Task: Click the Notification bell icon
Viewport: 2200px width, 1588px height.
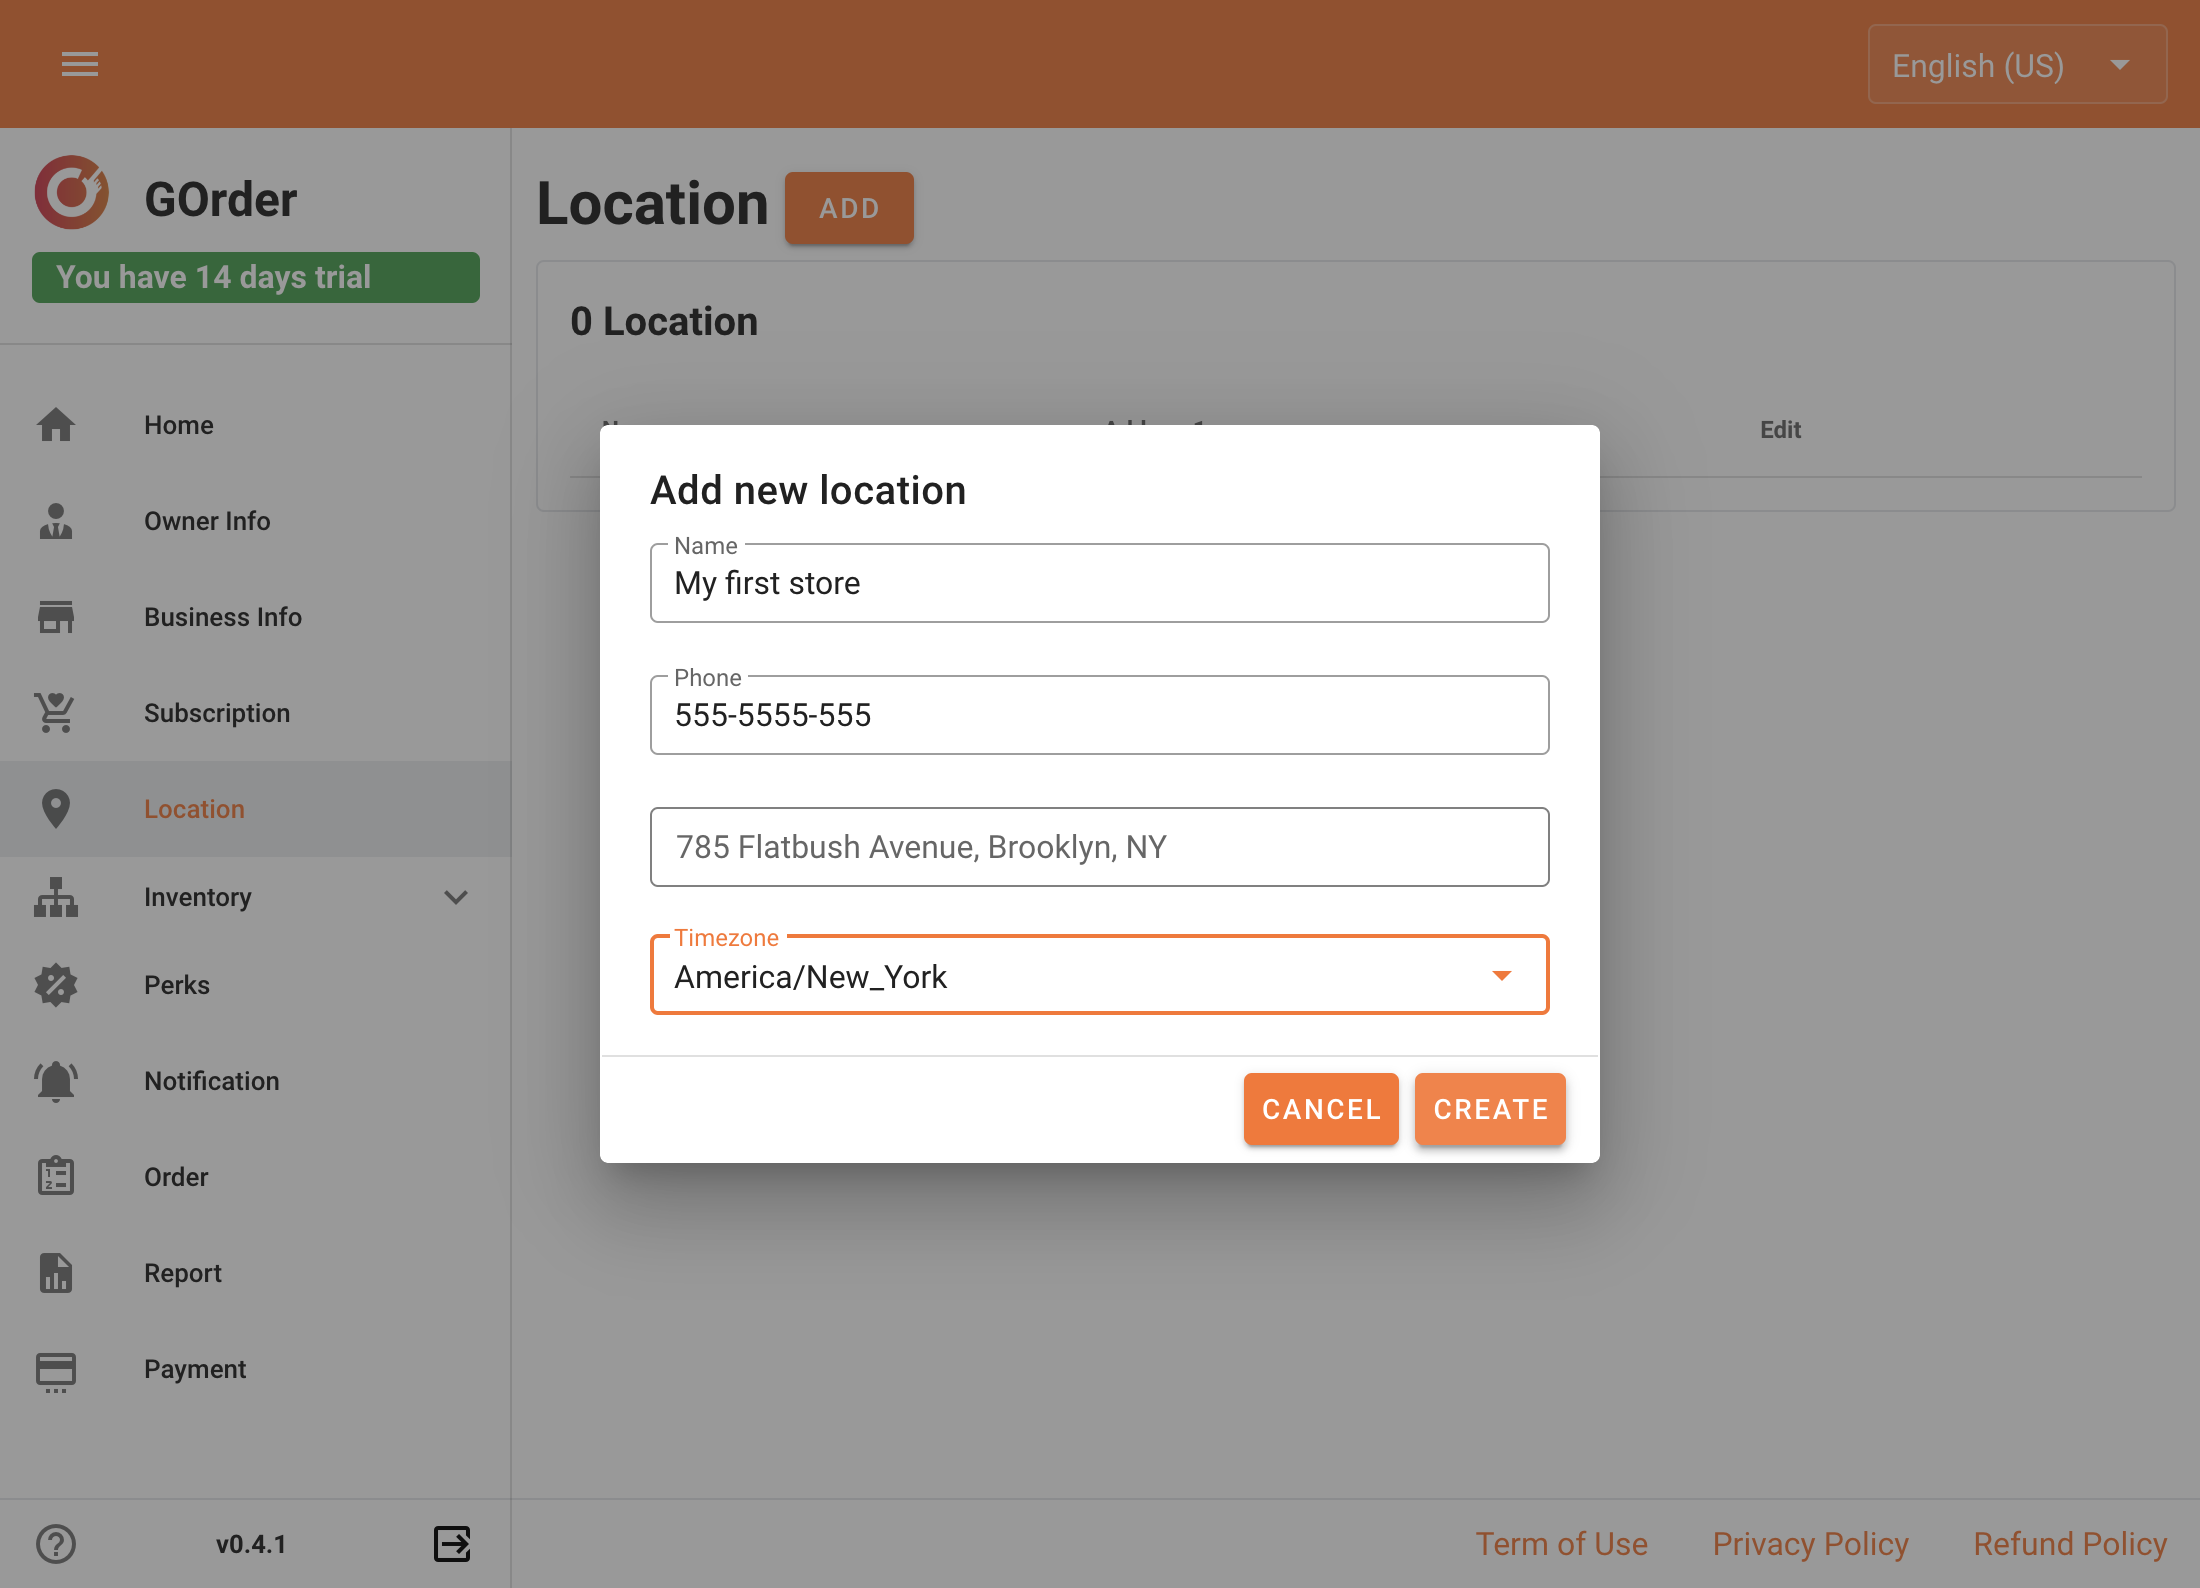Action: click(56, 1081)
